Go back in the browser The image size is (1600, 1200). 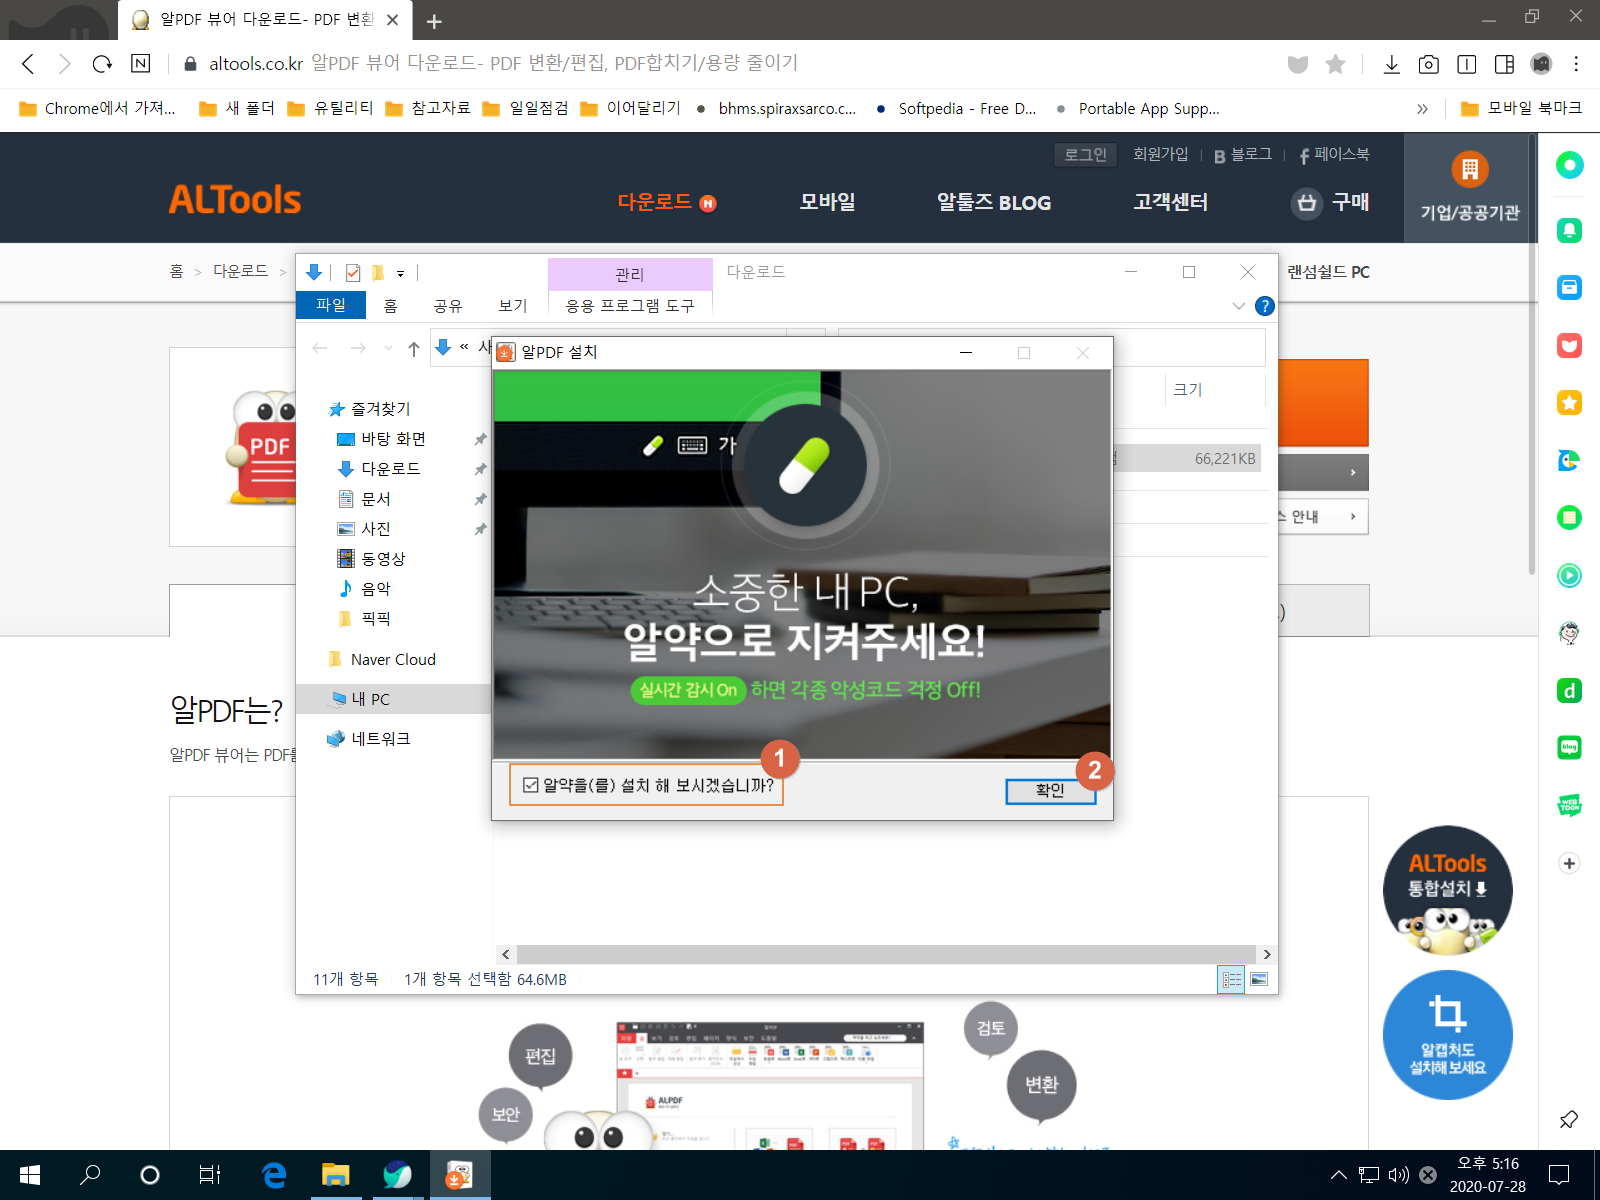(x=28, y=64)
